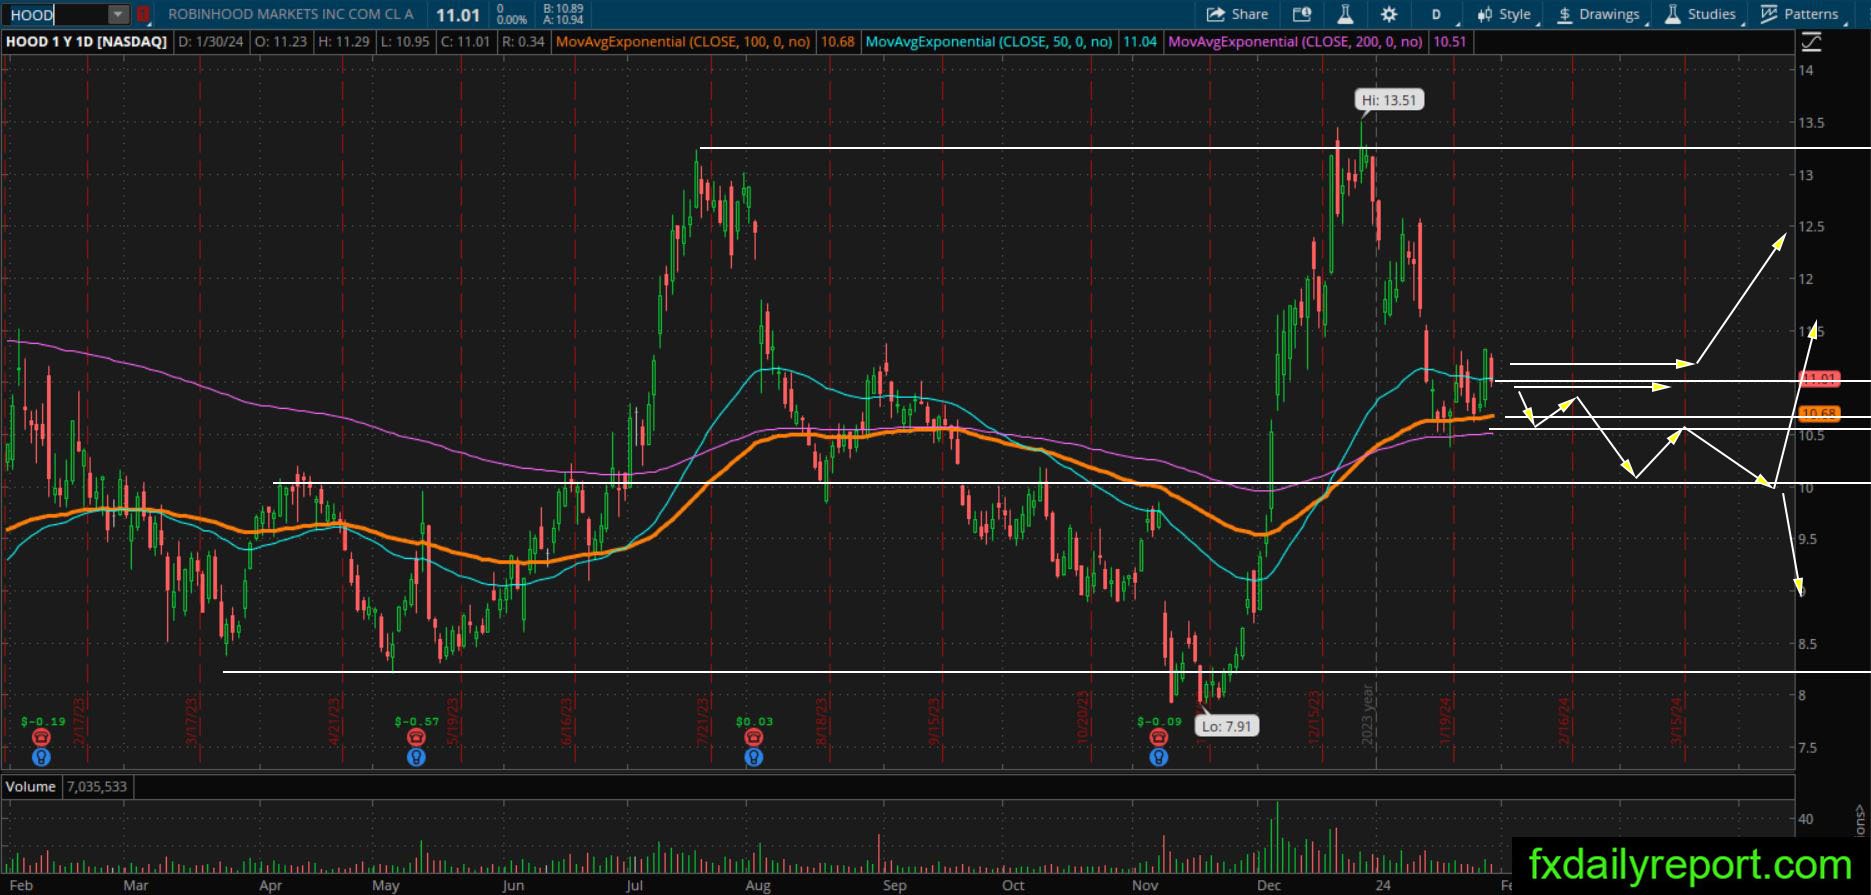Click November earnings phone icon under $-0.09
1871x895 pixels.
(1158, 737)
